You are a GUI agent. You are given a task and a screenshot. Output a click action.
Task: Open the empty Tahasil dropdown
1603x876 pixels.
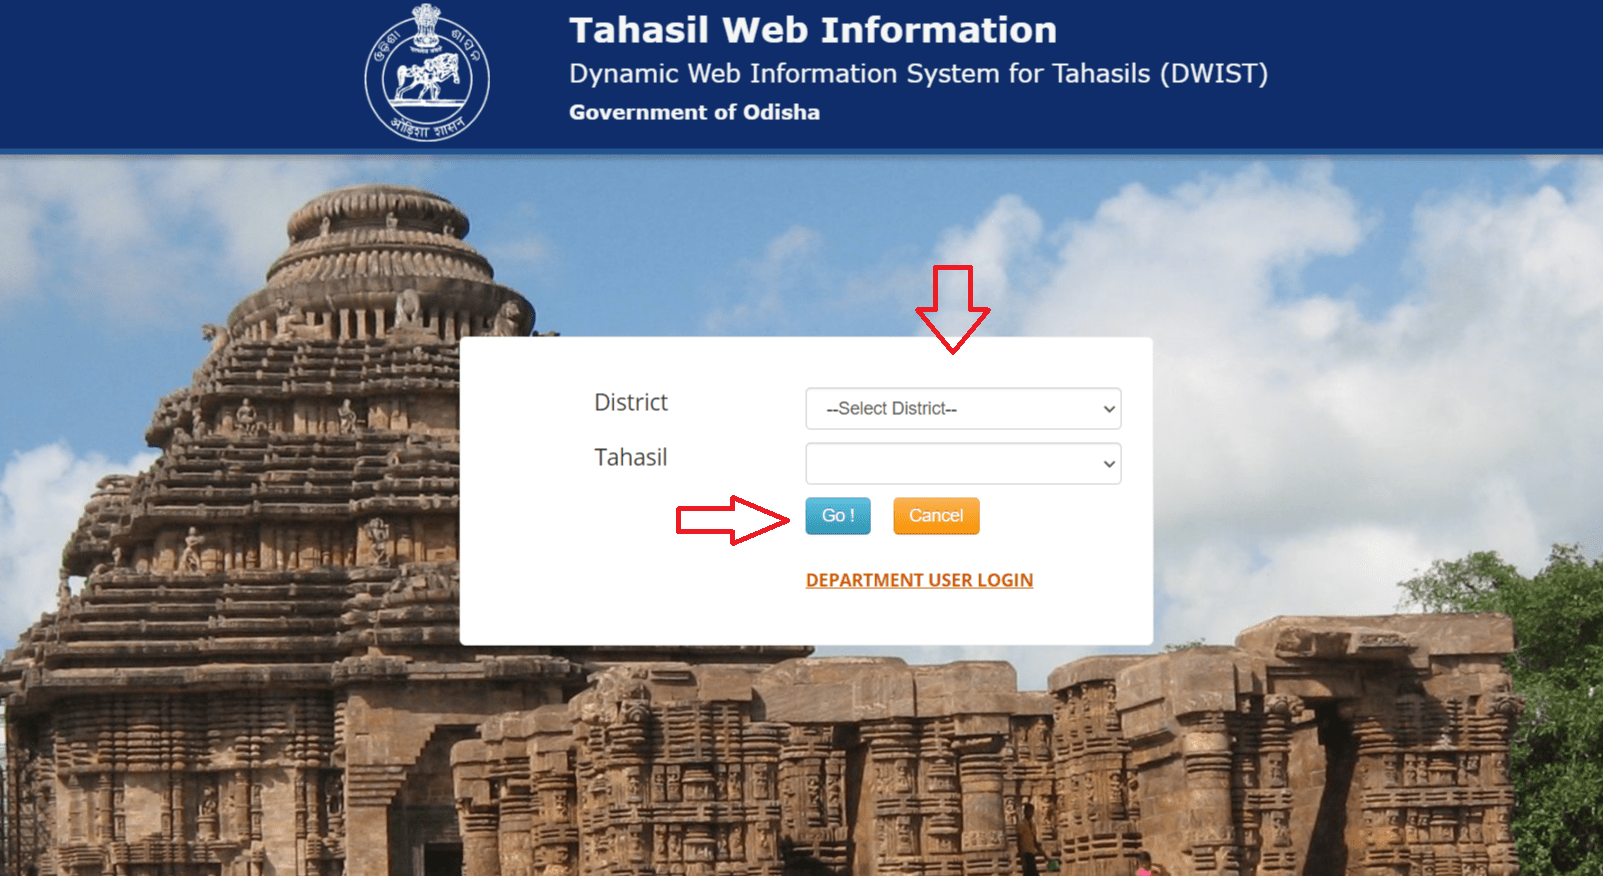coord(963,463)
